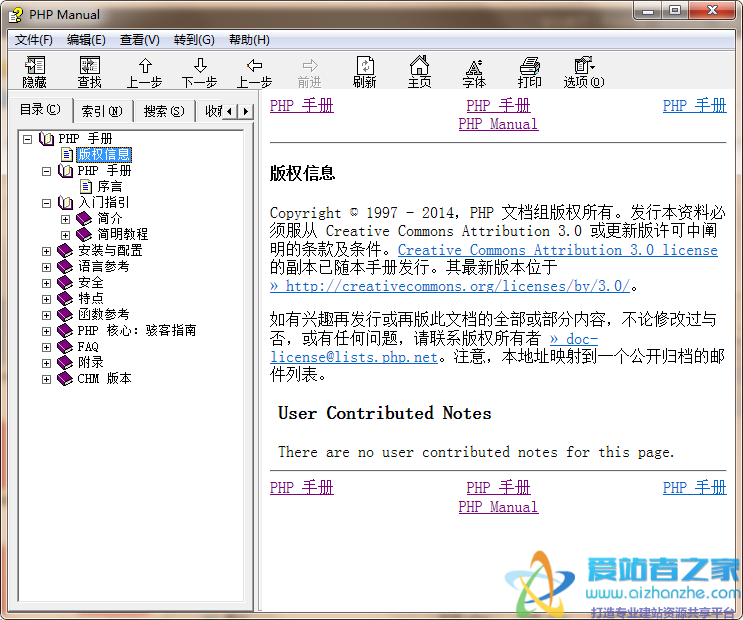Click the purple book icon of 安装与配置

[65, 250]
